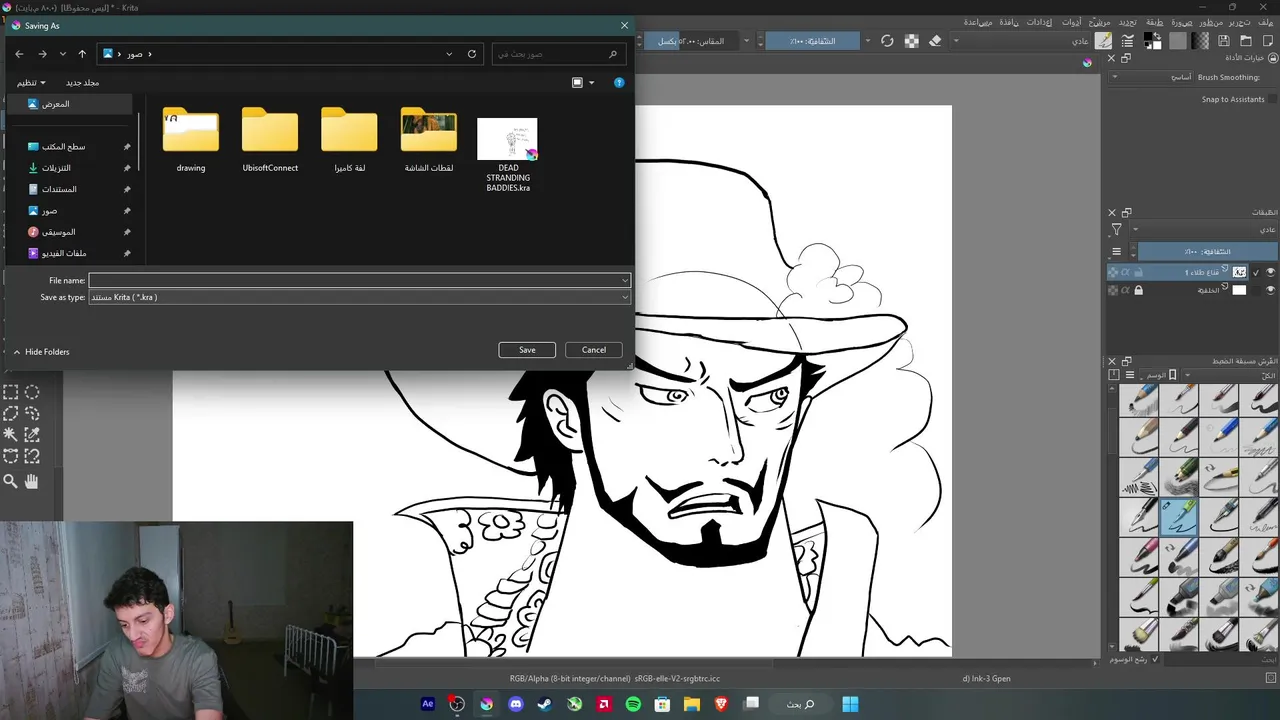Open the File menu (ملف) in Krita
Screen dimensions: 1280x720
(1265, 22)
